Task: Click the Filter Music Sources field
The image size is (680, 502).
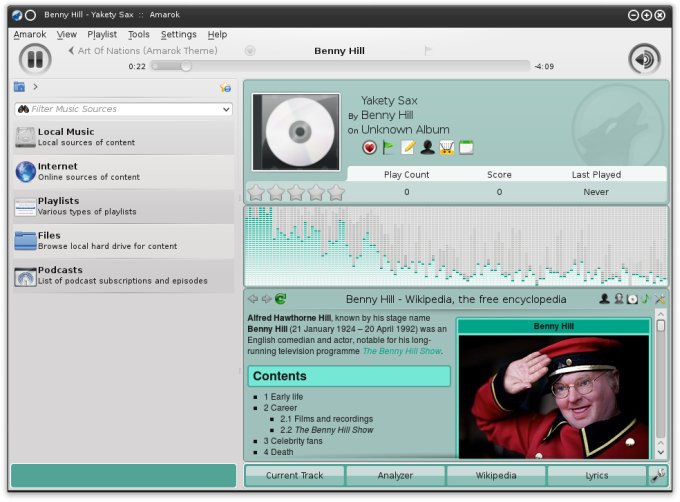Action: 124,109
